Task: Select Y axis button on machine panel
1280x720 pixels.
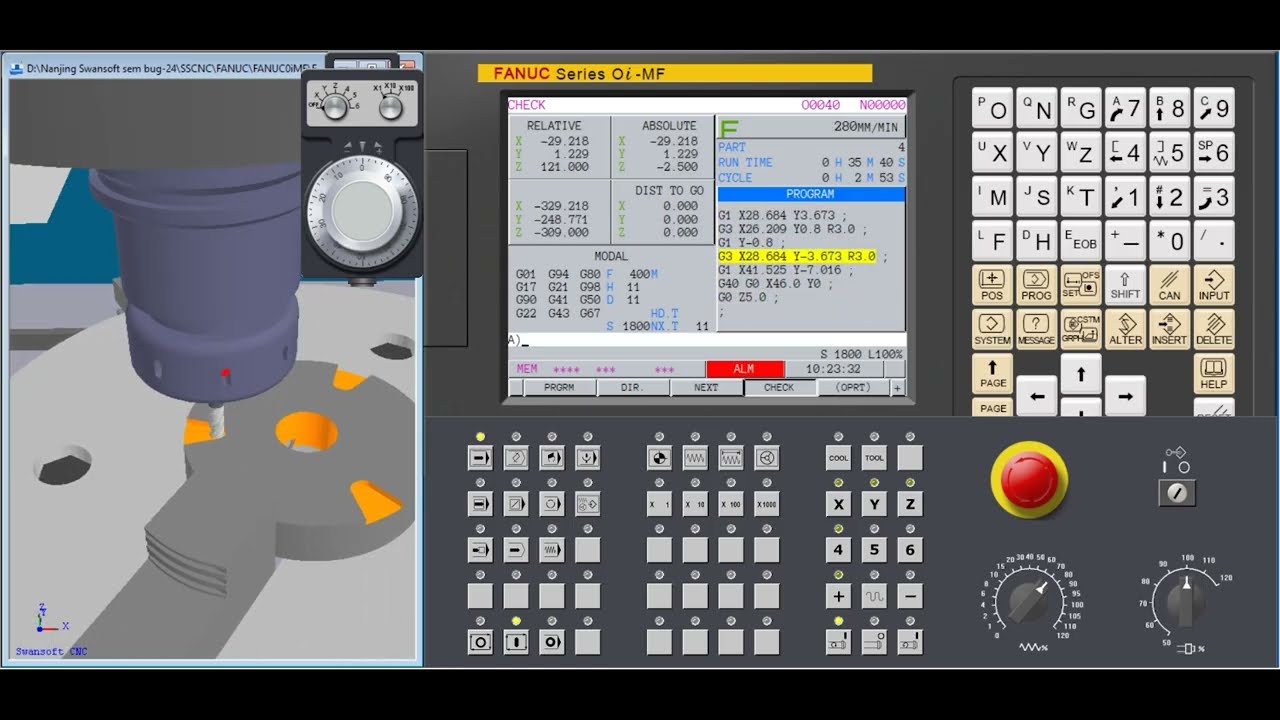Action: click(875, 504)
